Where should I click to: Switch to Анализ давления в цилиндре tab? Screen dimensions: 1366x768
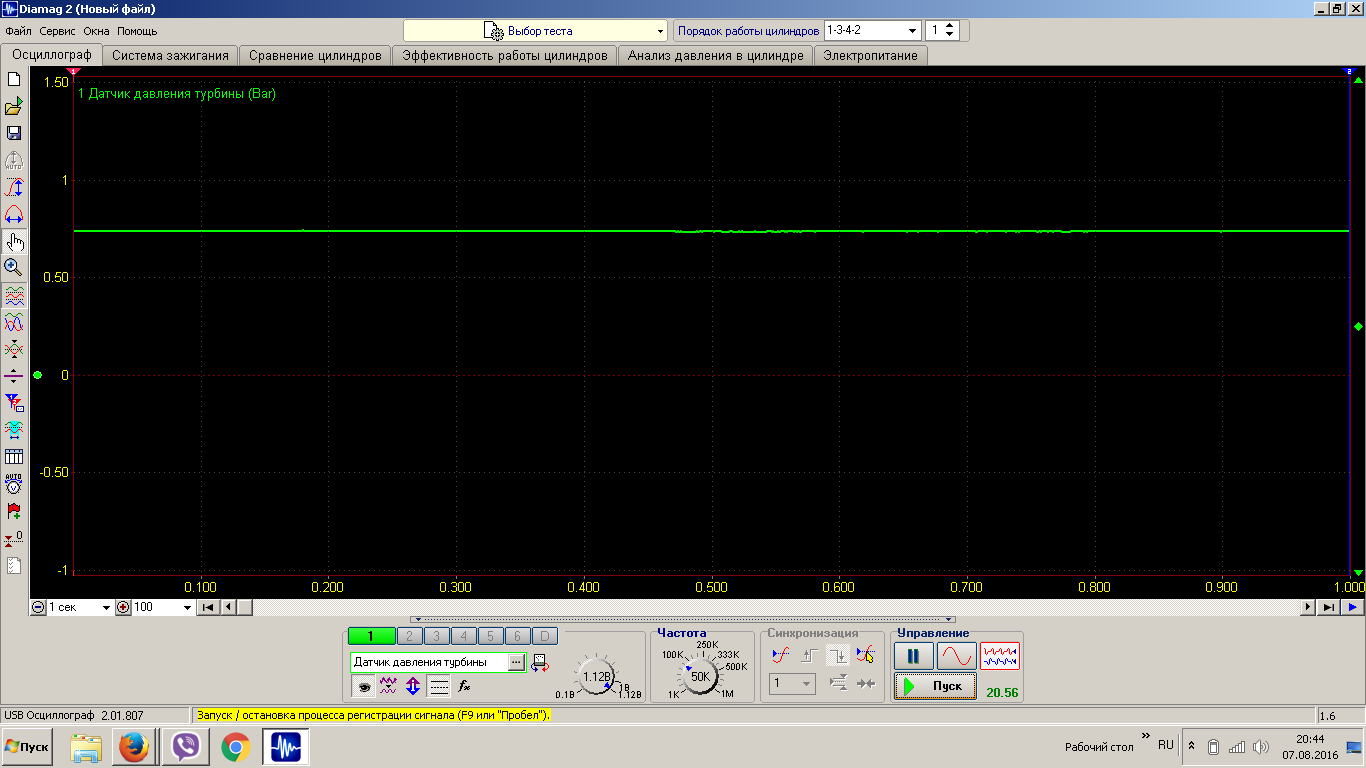click(716, 56)
